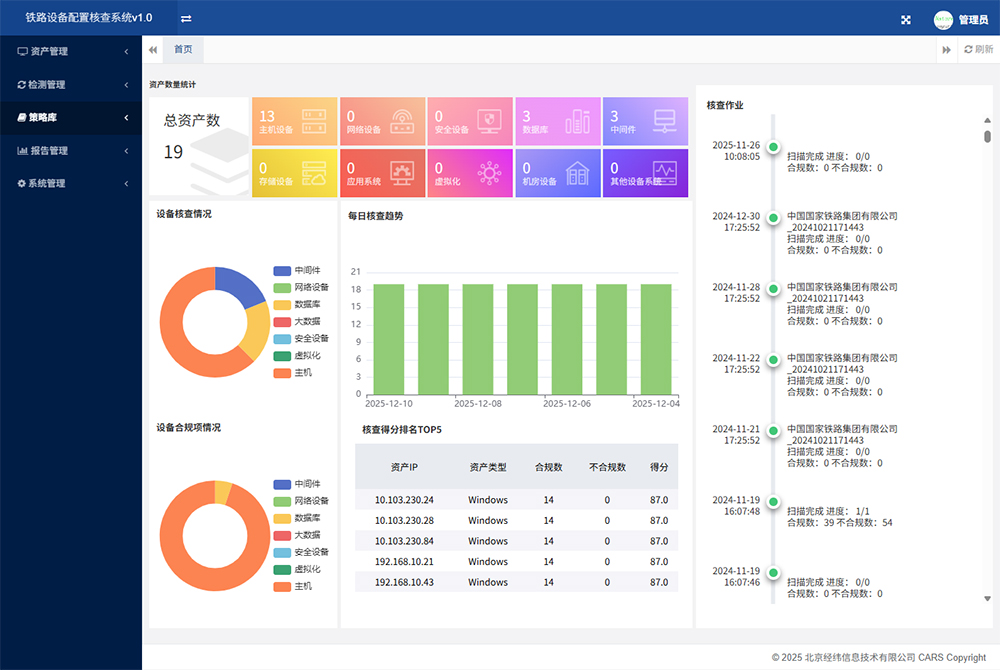Open the 数据库 asset card
This screenshot has height=670, width=1000.
tap(556, 121)
